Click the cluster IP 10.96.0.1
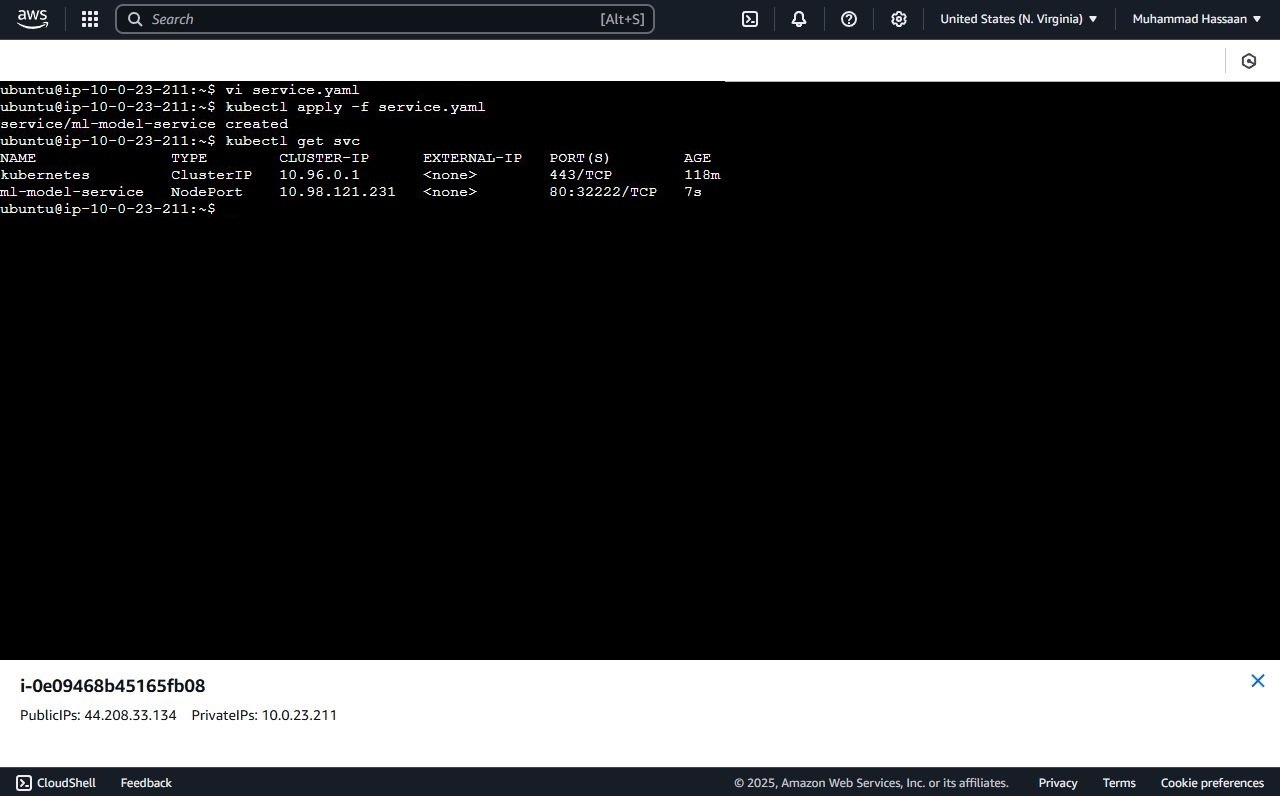Image resolution: width=1280 pixels, height=796 pixels. pyautogui.click(x=319, y=175)
